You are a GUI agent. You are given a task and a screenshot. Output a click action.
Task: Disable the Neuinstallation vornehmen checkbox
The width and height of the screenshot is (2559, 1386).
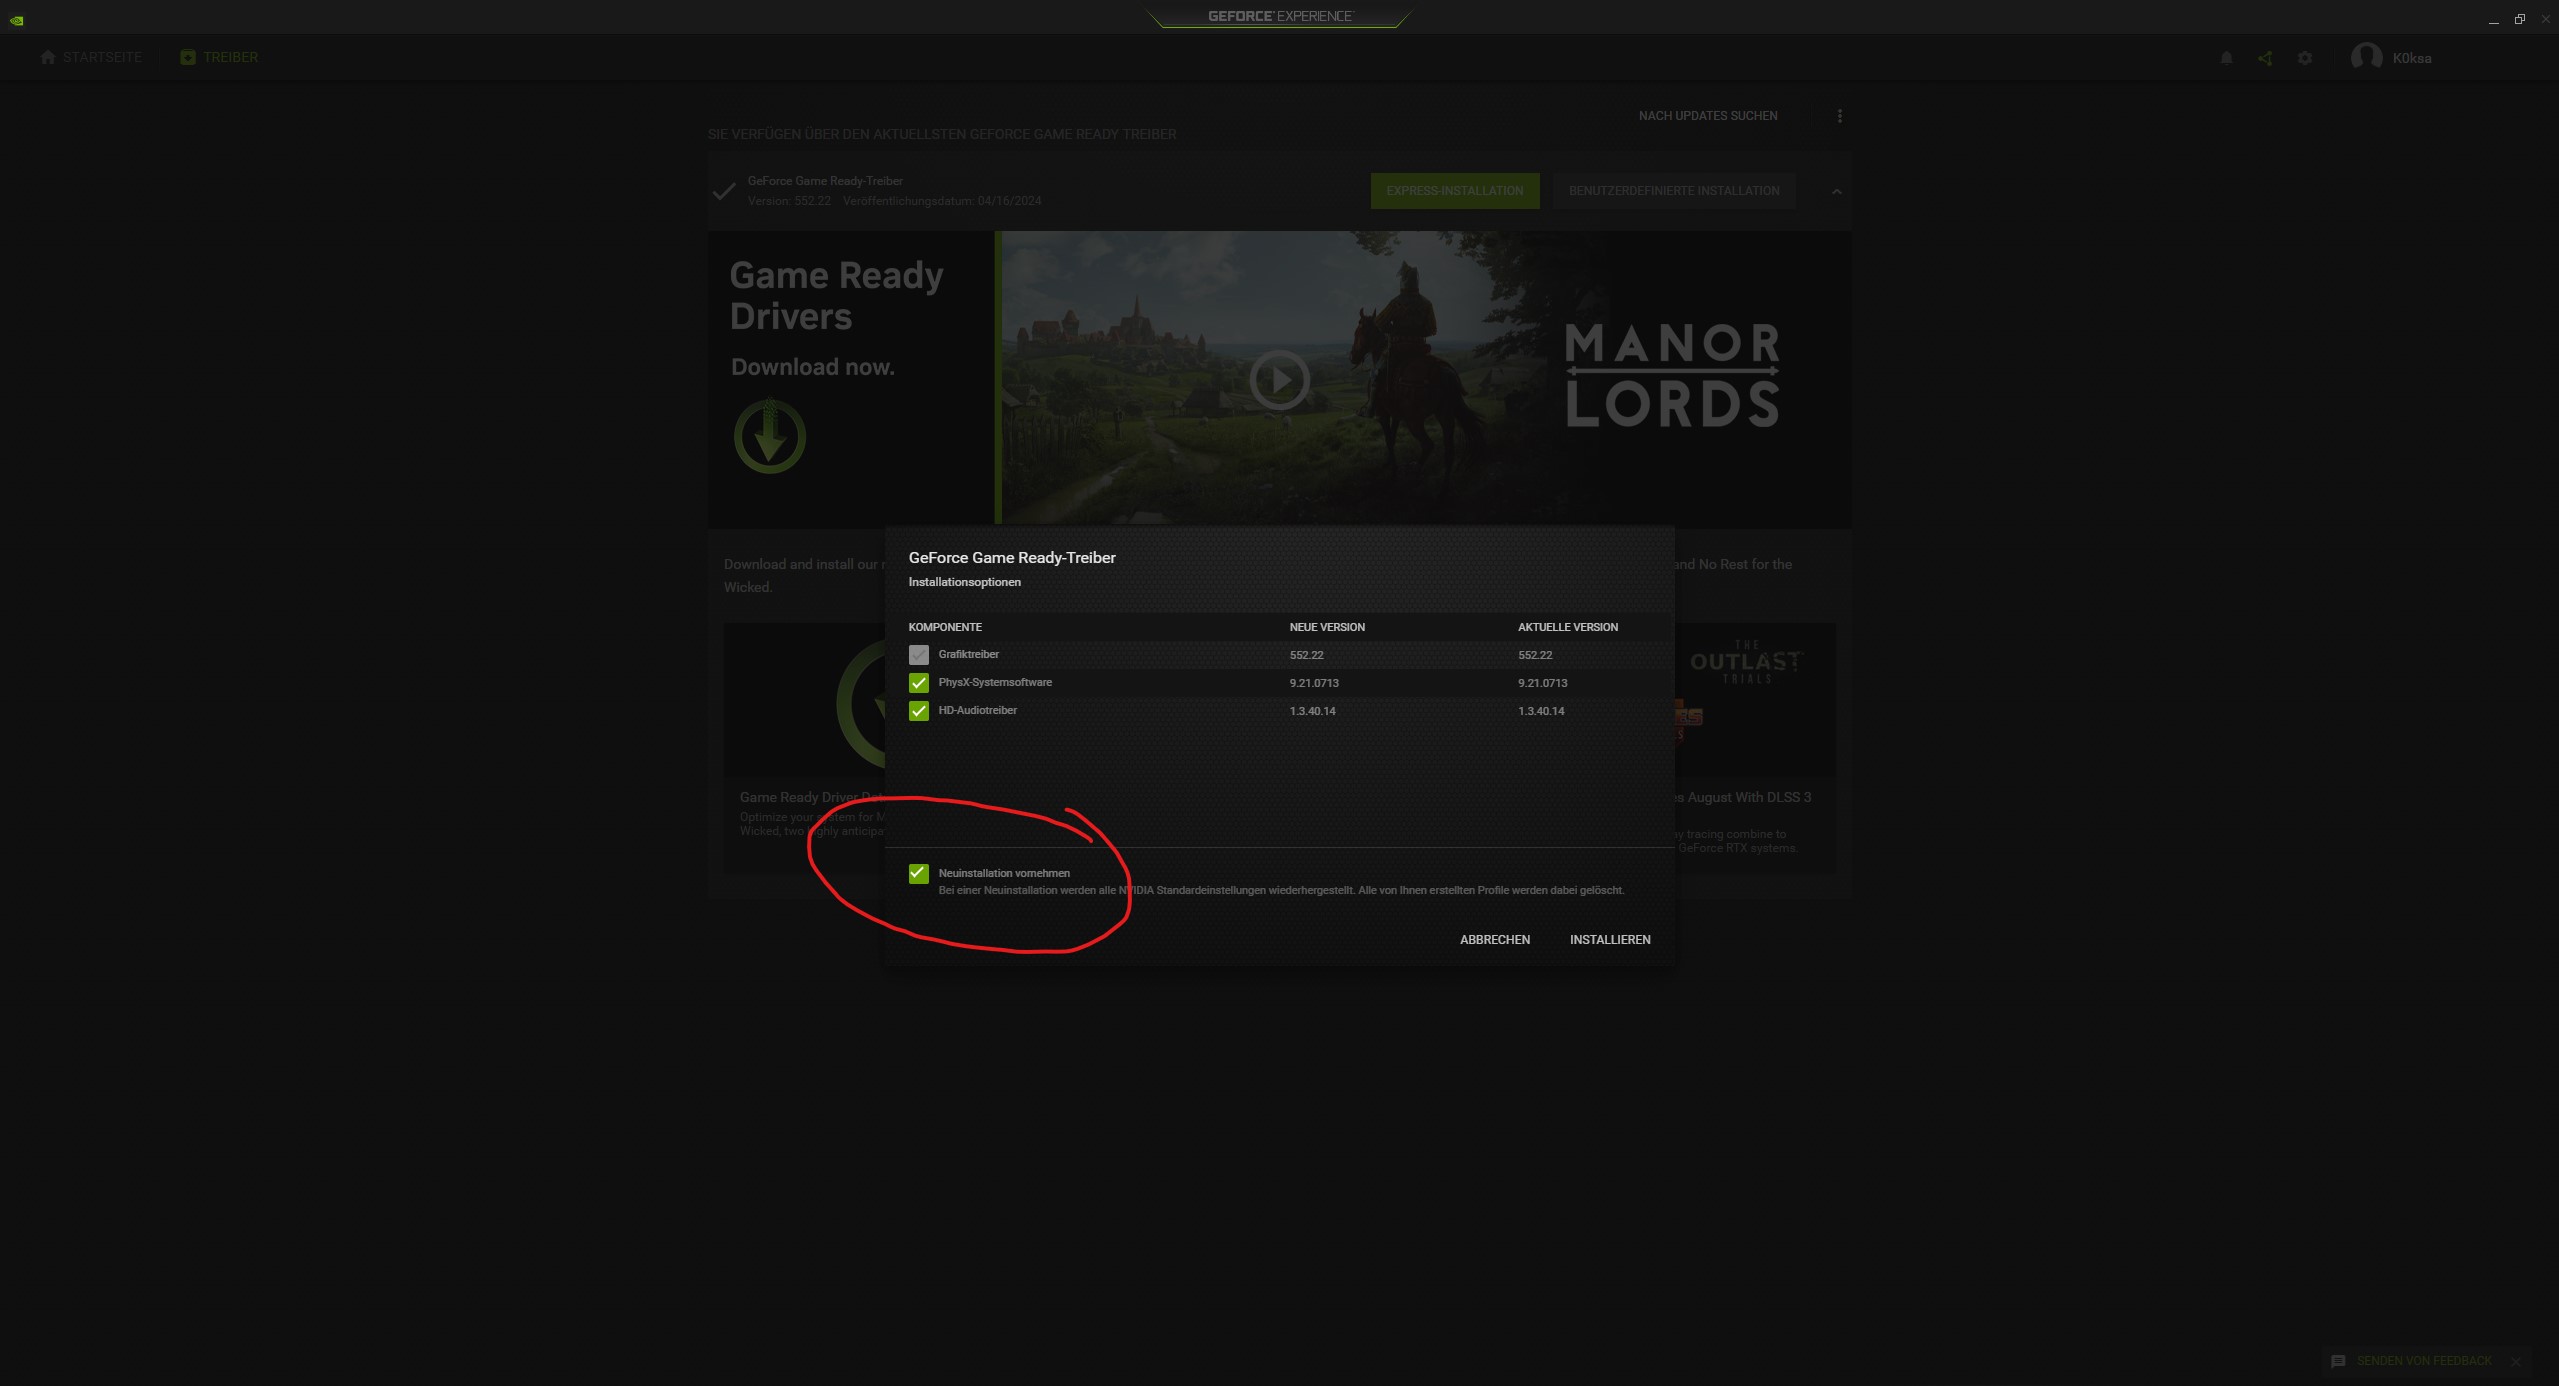[918, 874]
